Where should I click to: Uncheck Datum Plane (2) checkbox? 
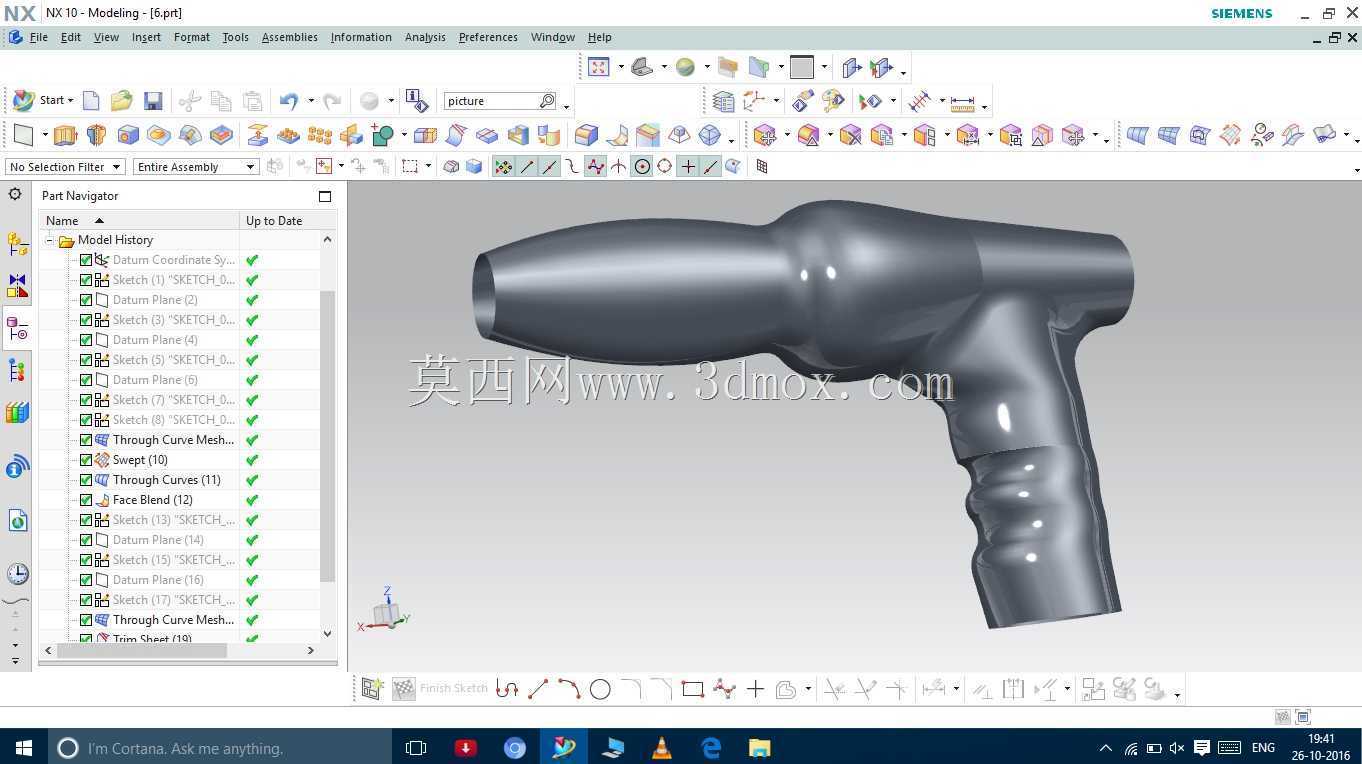[86, 300]
